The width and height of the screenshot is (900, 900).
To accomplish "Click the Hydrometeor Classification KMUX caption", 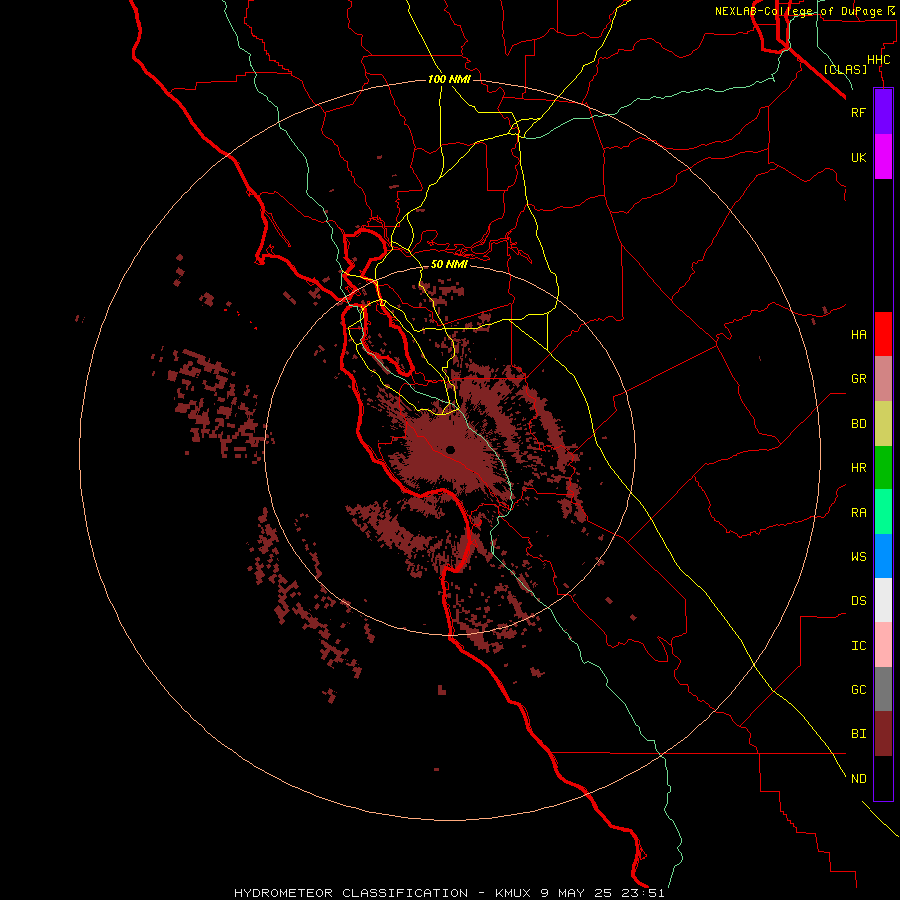I will 449,893.
